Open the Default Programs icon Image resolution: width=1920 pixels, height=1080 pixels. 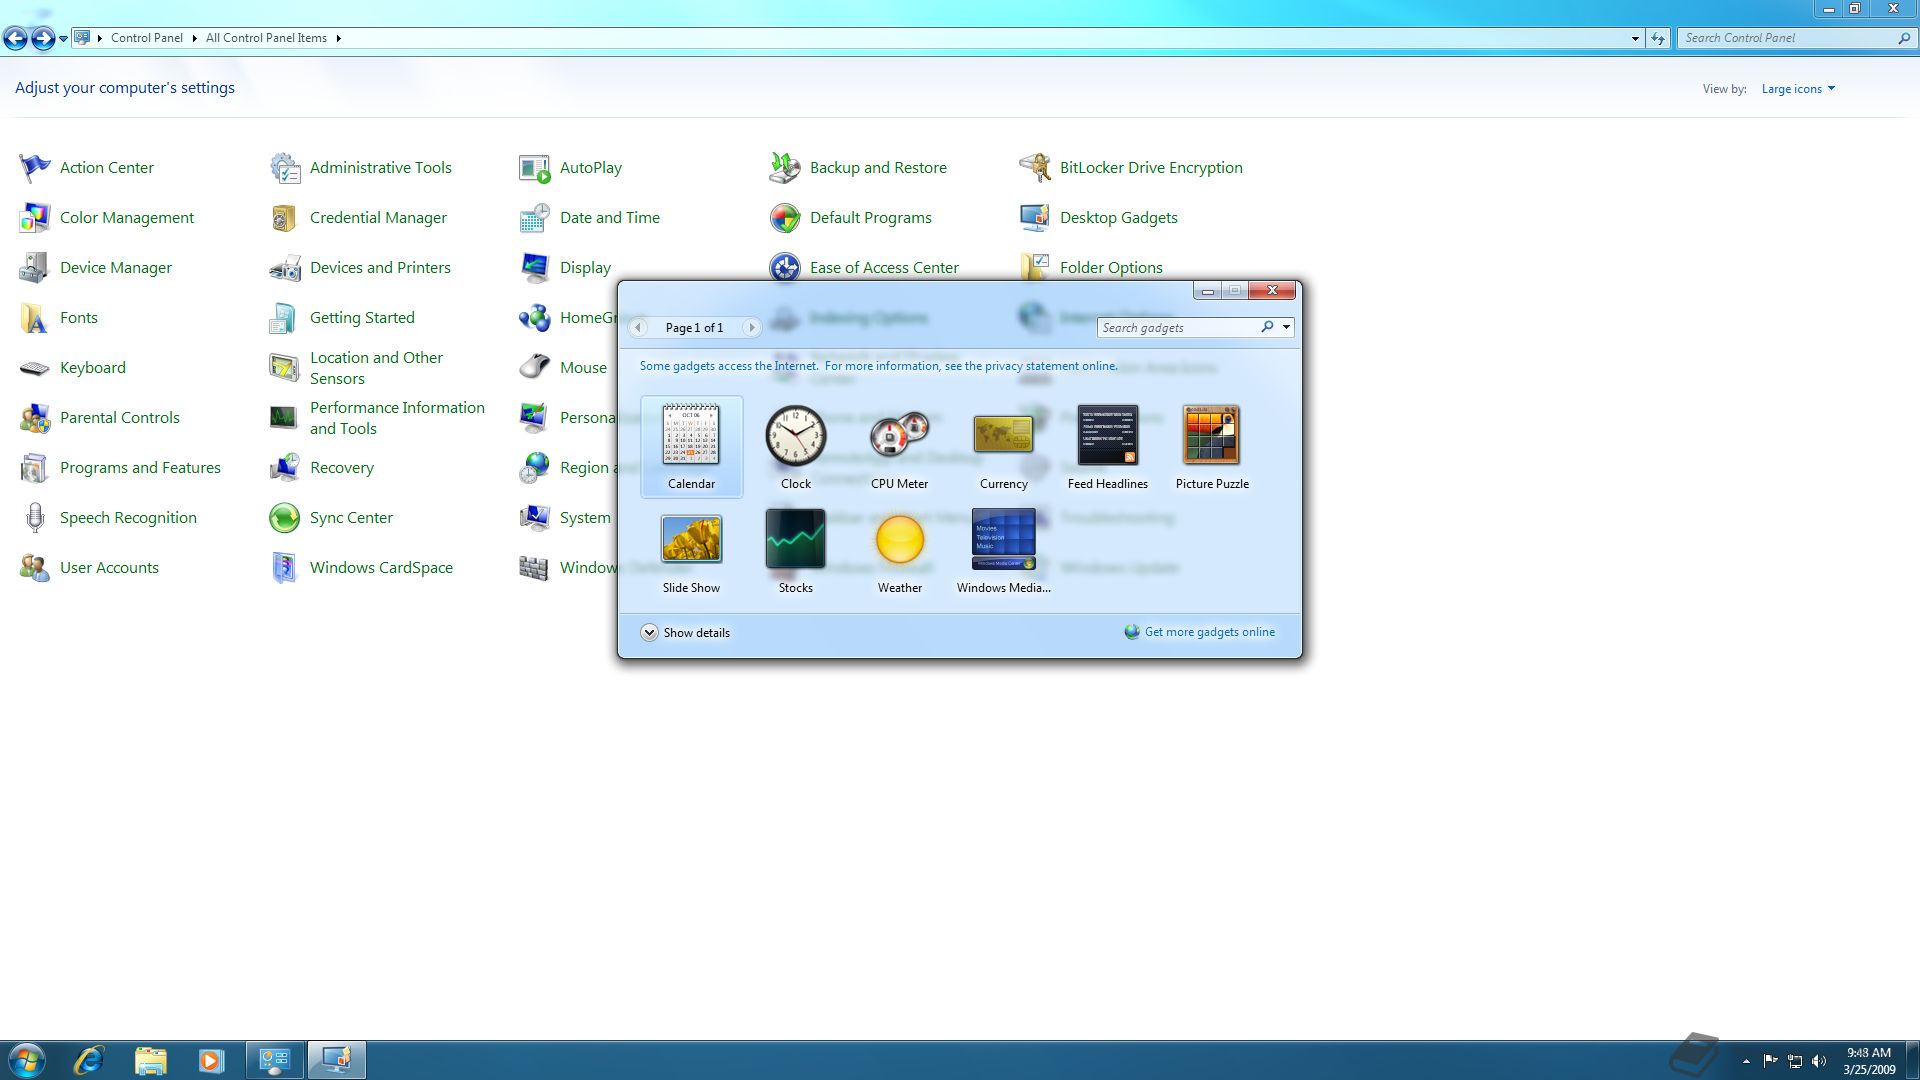pos(785,218)
